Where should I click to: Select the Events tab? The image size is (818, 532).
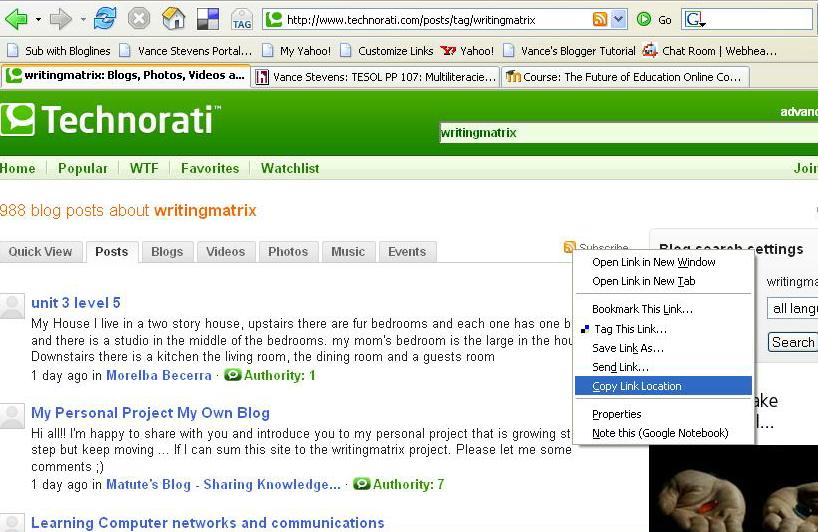point(407,251)
